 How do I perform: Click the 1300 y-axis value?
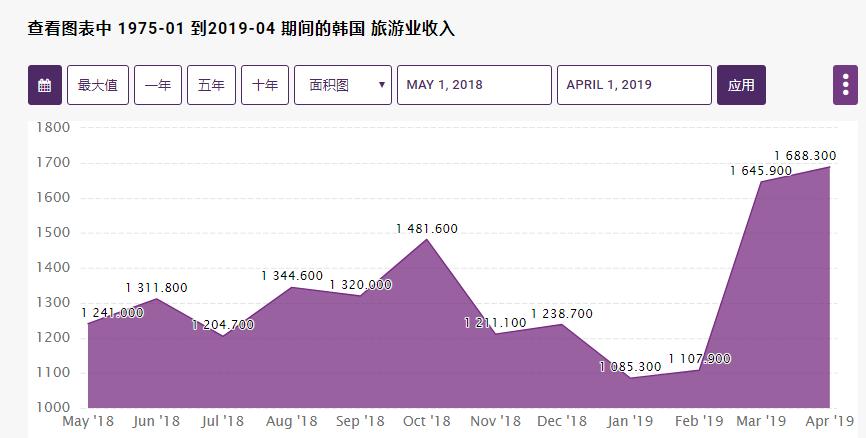coord(53,303)
